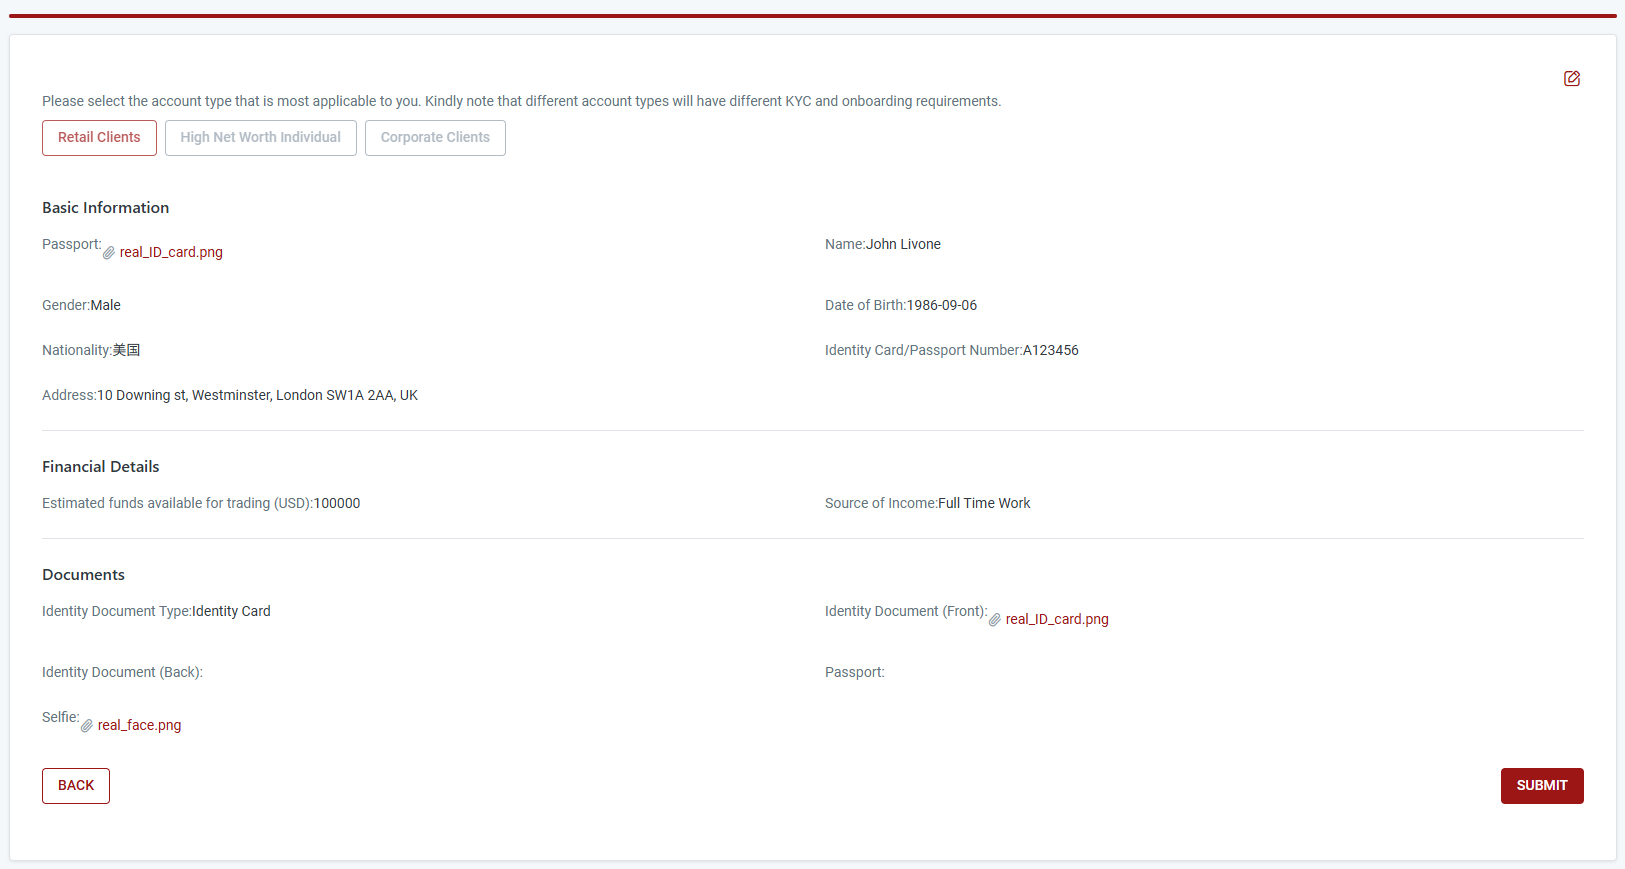Image resolution: width=1625 pixels, height=869 pixels.
Task: Click the paperclip icon beside the Passport label
Action: [109, 253]
